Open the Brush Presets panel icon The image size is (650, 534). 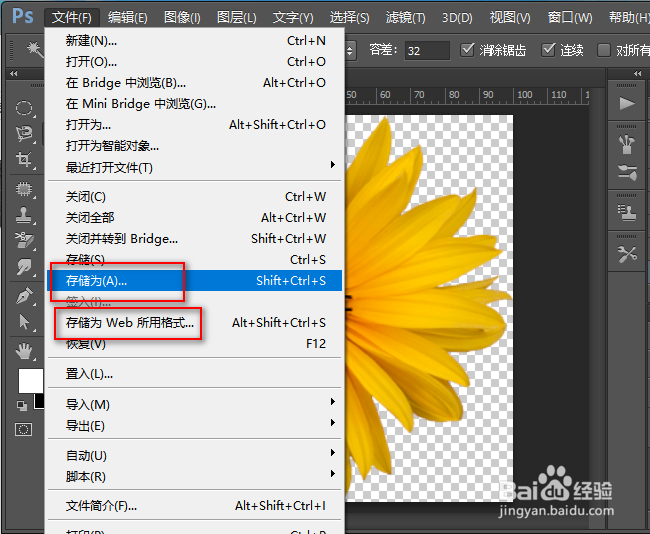pos(627,145)
